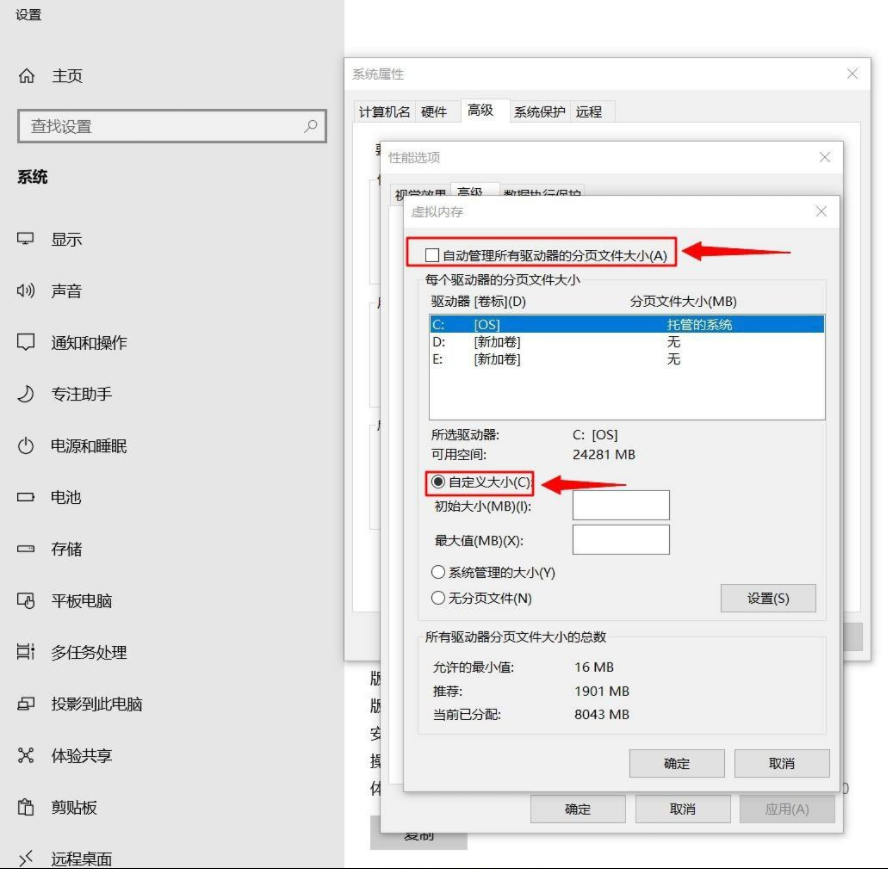Select the 系统管理的大小 radio button
This screenshot has width=888, height=869.
438,572
